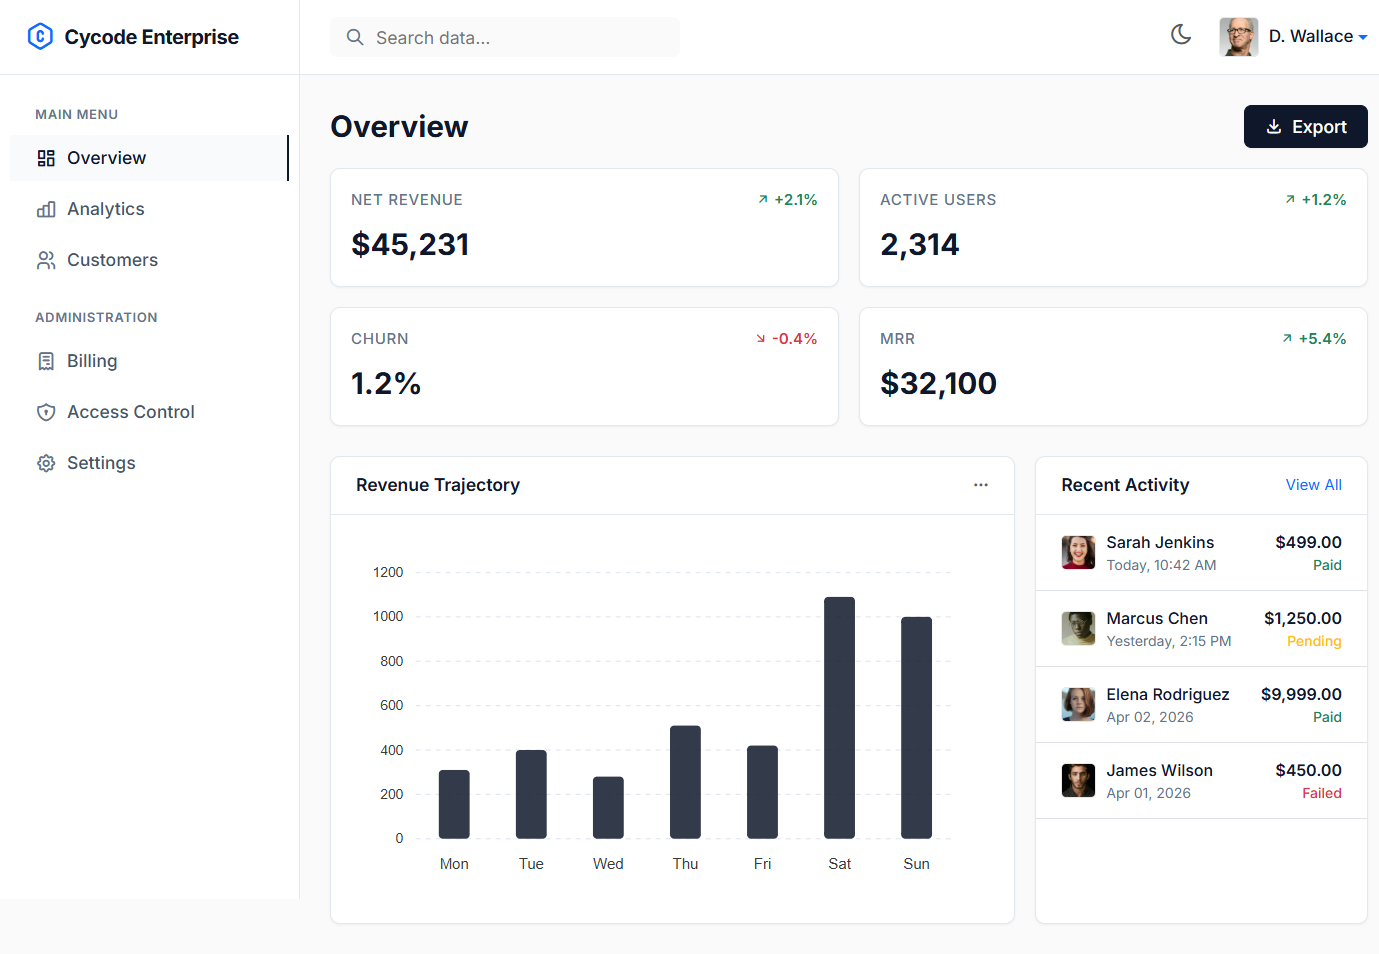This screenshot has height=954, width=1379.
Task: Select the Access Control shield icon
Action: (x=45, y=411)
